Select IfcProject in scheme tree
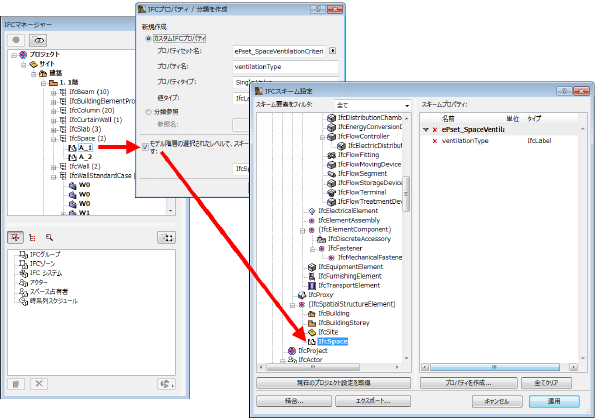The image size is (600, 419). click(x=313, y=351)
